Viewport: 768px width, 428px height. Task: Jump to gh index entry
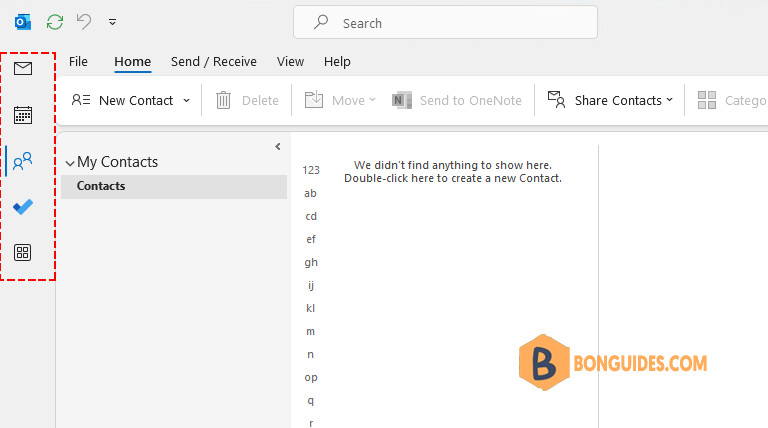(x=311, y=263)
